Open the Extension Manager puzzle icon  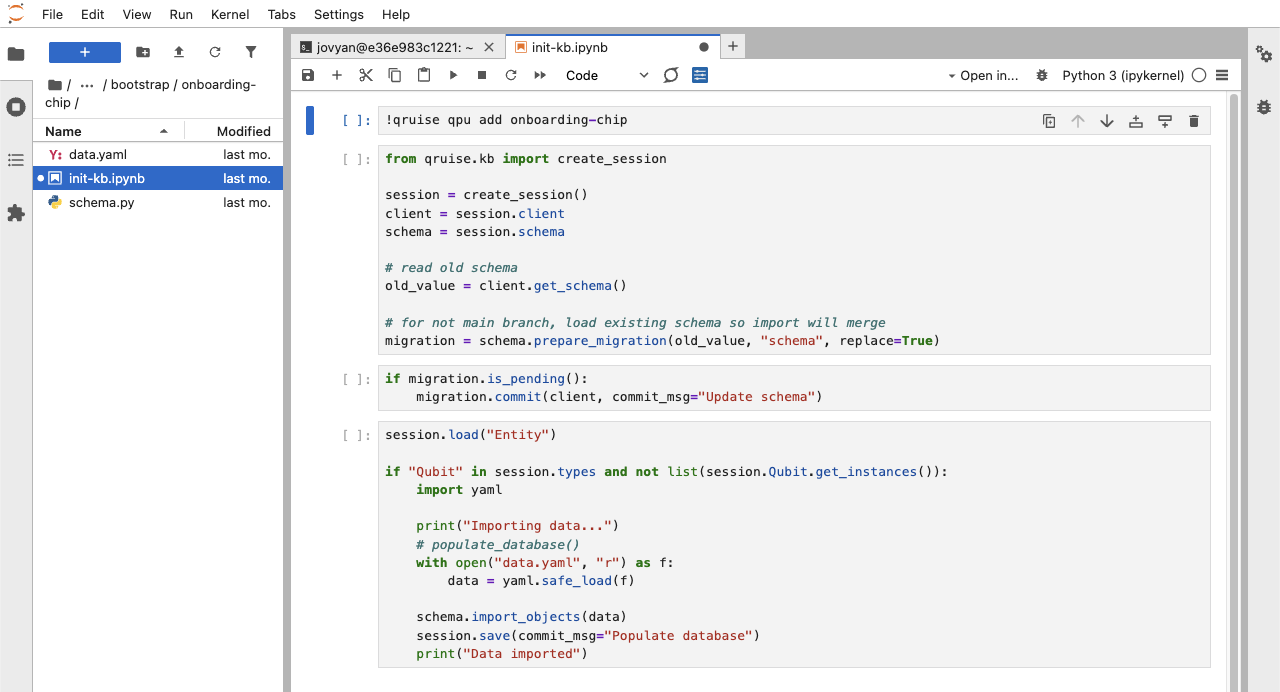pos(16,213)
